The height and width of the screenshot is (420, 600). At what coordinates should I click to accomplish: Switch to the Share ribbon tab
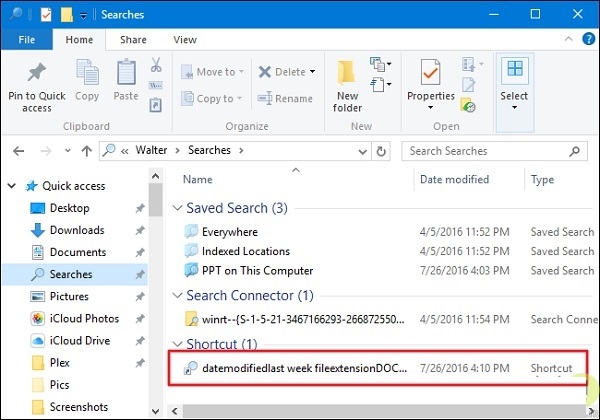point(132,40)
